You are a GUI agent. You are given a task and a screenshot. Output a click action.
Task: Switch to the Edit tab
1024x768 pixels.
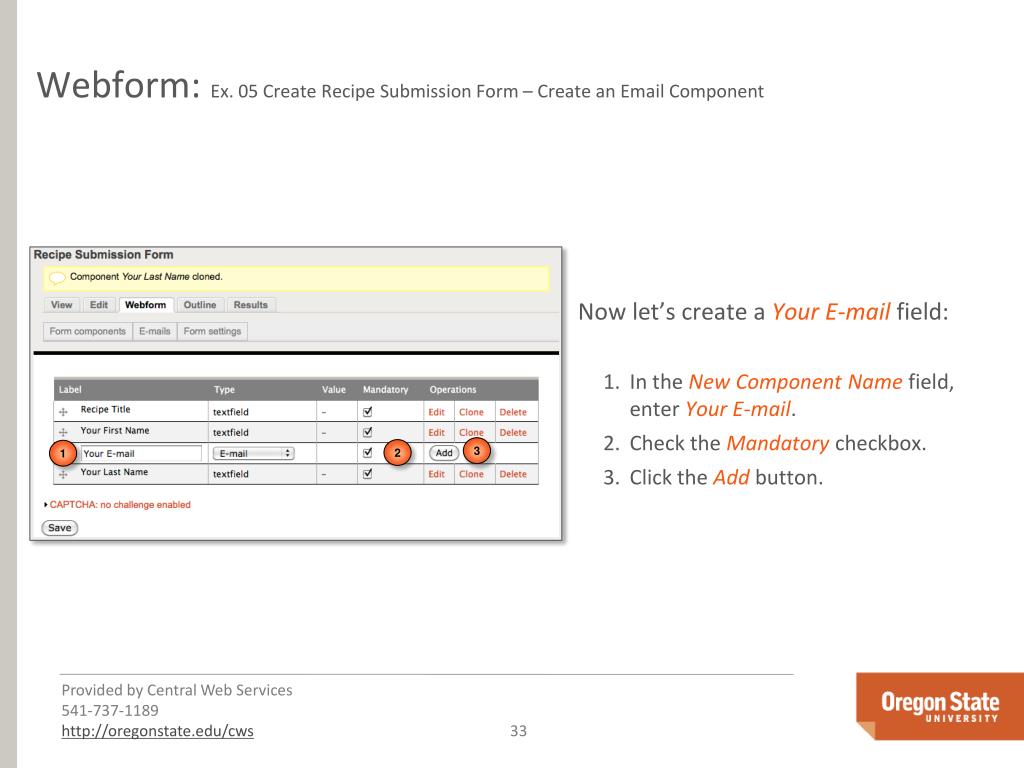[x=99, y=305]
